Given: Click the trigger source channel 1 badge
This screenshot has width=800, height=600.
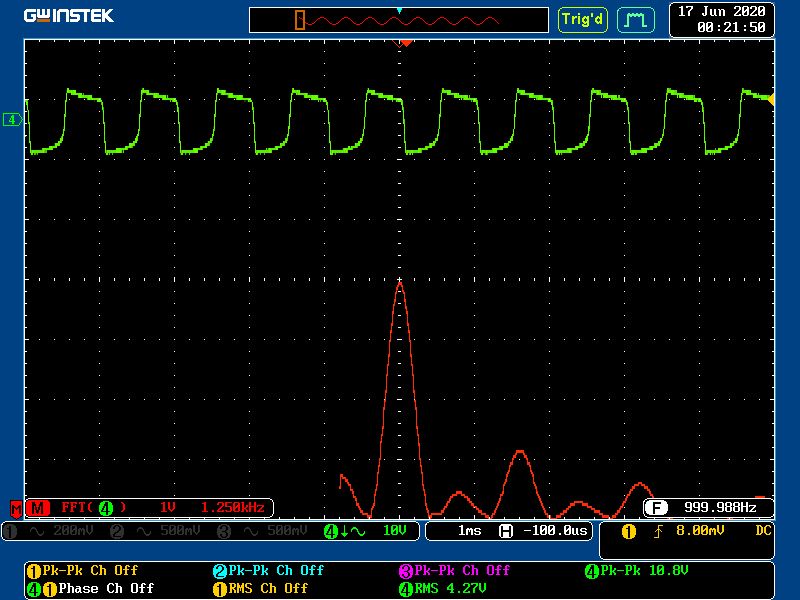Looking at the screenshot, I should click(629, 532).
